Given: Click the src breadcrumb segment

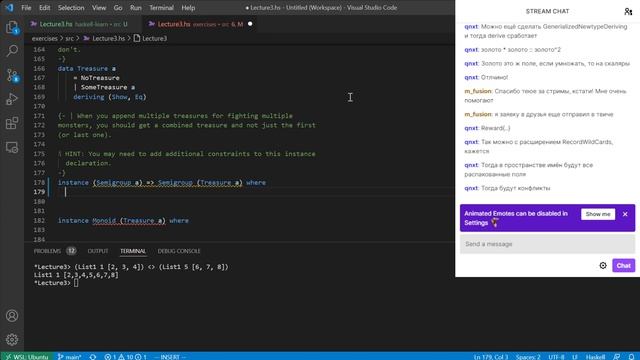Looking at the screenshot, I should point(70,38).
